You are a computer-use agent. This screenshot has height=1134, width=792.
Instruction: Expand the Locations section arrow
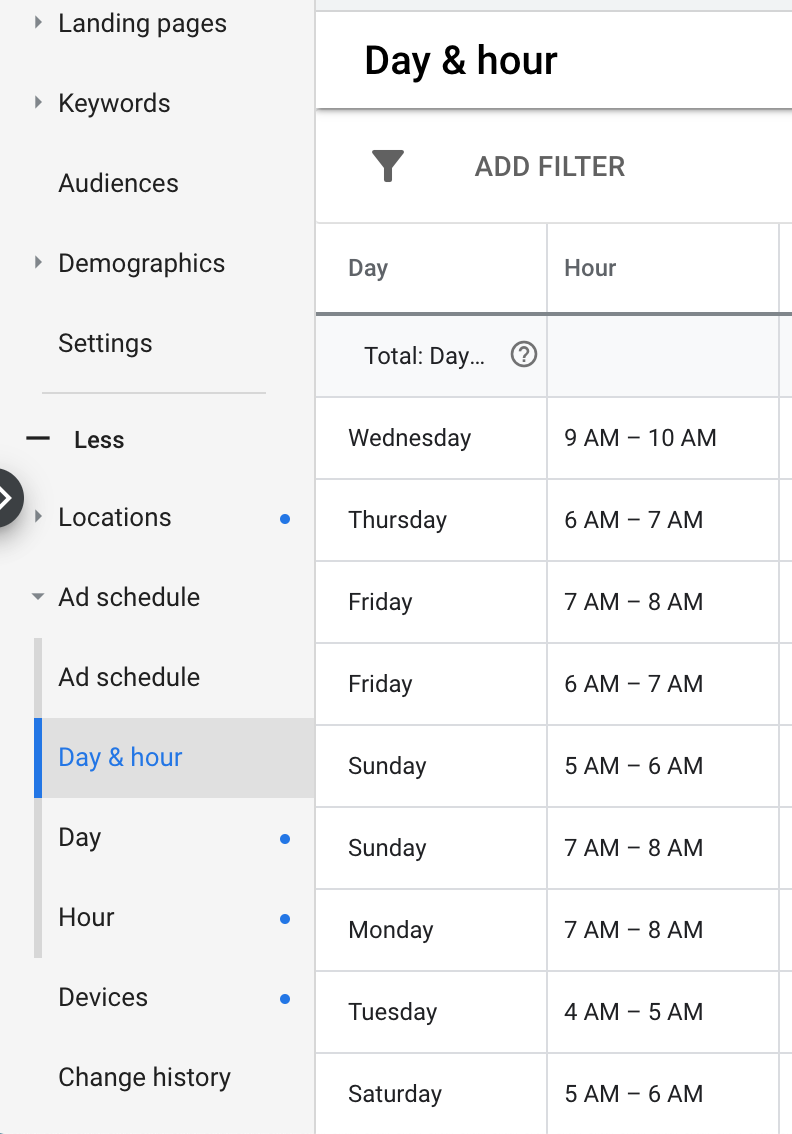pos(39,517)
